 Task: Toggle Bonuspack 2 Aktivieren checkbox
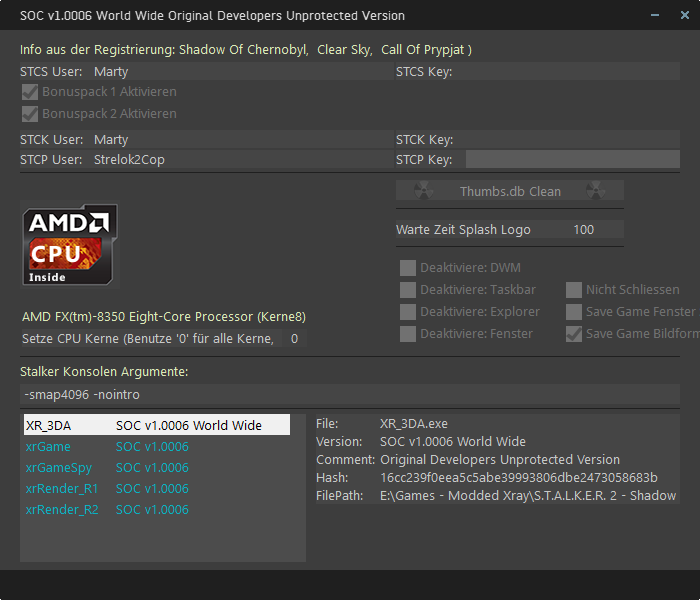30,114
